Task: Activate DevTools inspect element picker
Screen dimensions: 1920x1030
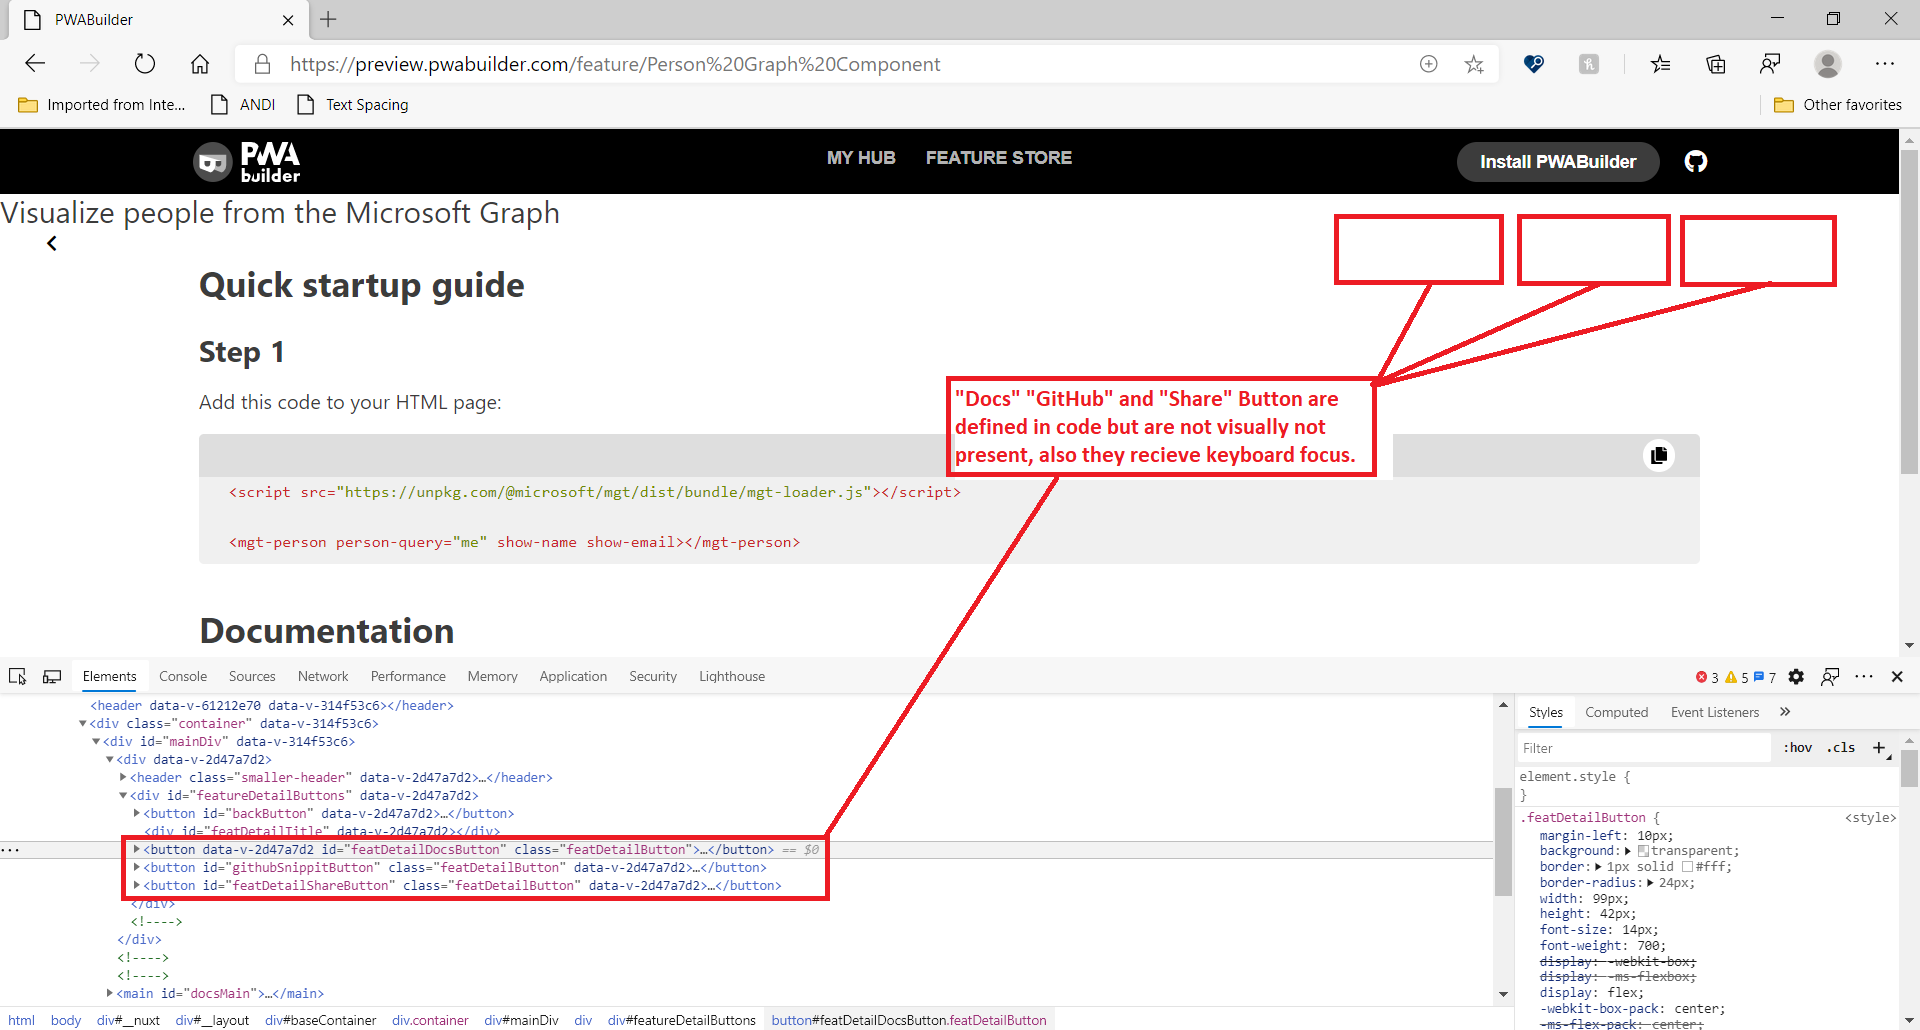Action: [x=18, y=677]
